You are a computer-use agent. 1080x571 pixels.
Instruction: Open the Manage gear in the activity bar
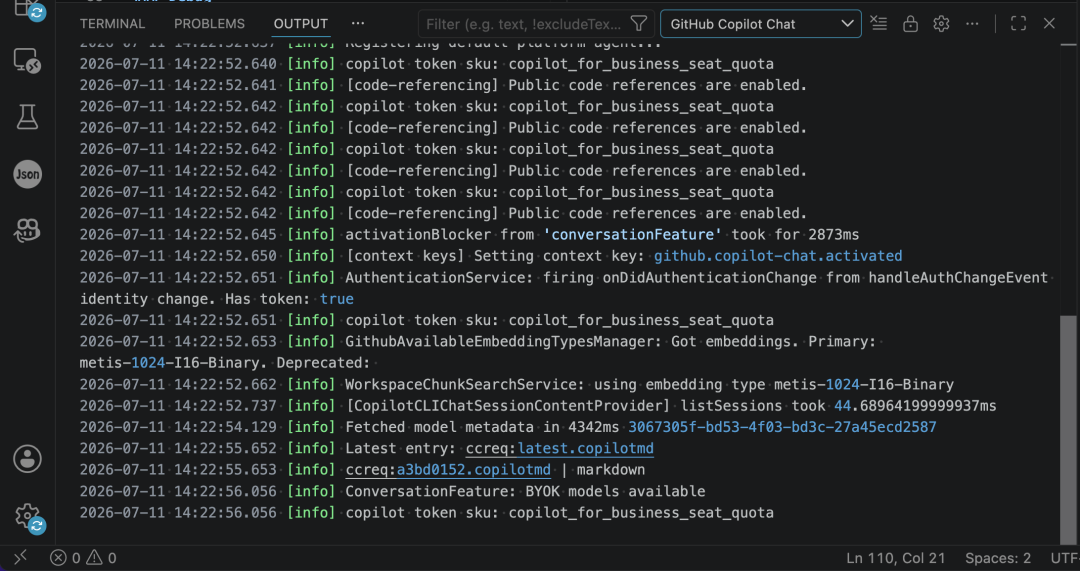[28, 515]
